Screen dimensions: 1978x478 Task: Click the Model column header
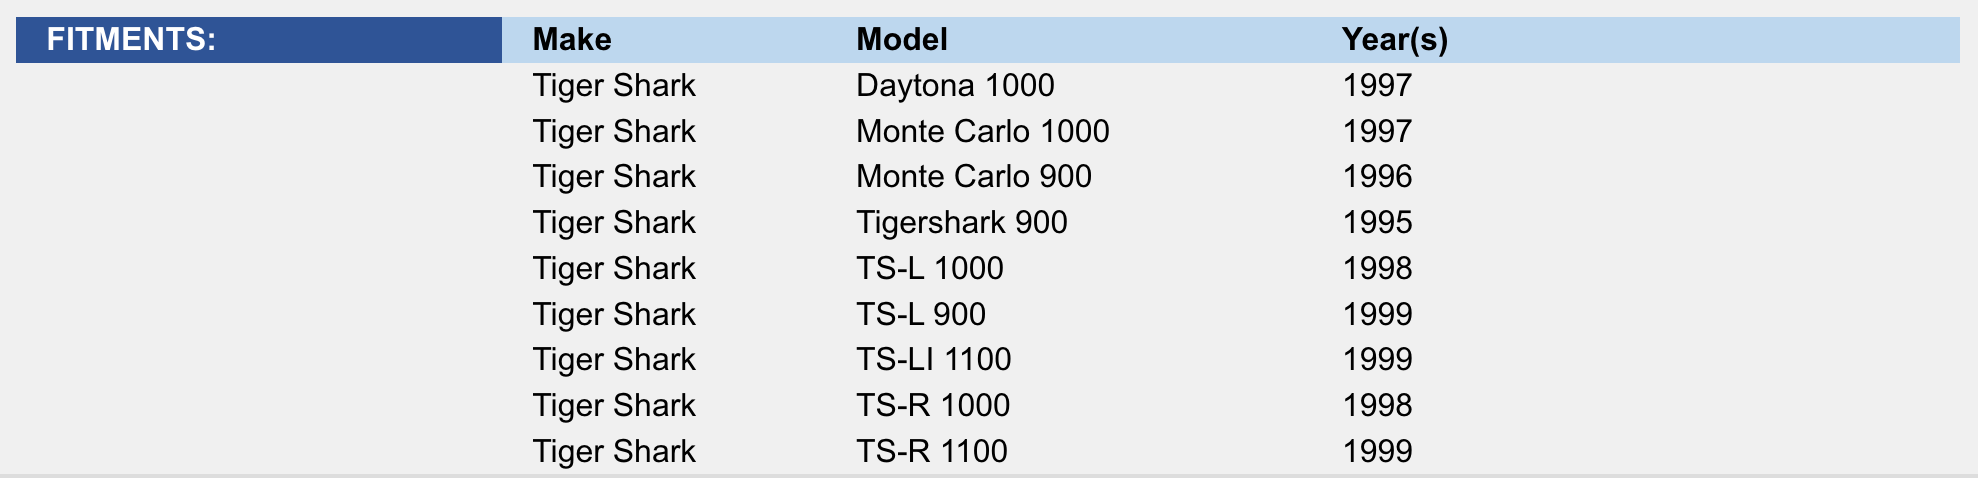pyautogui.click(x=902, y=40)
